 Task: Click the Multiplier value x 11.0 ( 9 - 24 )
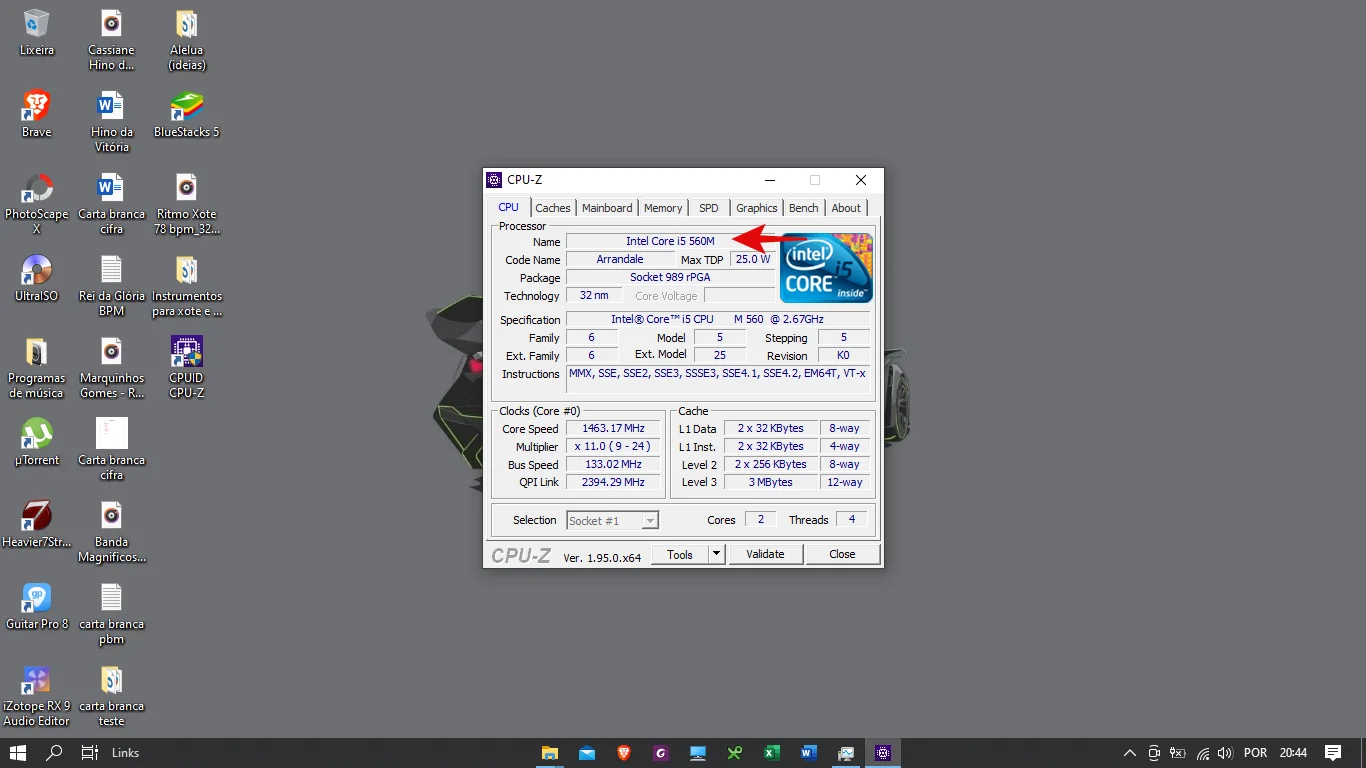click(x=613, y=446)
